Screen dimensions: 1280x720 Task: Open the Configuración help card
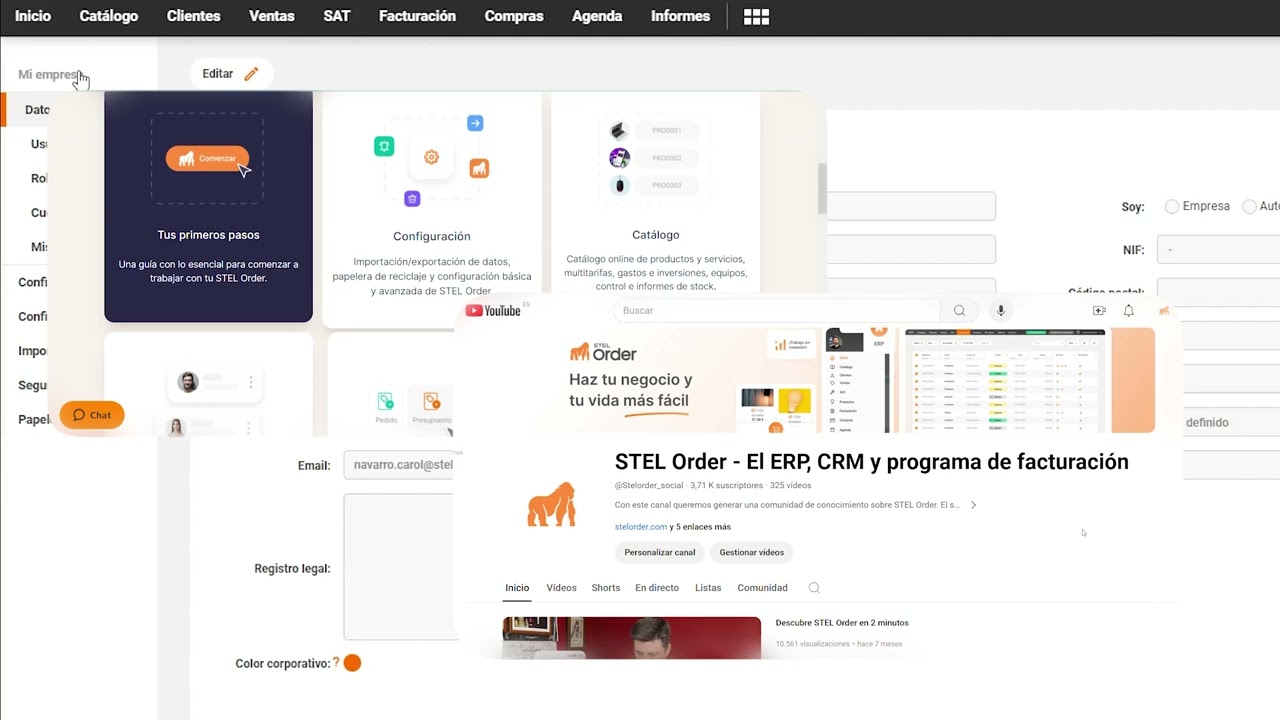coord(432,210)
